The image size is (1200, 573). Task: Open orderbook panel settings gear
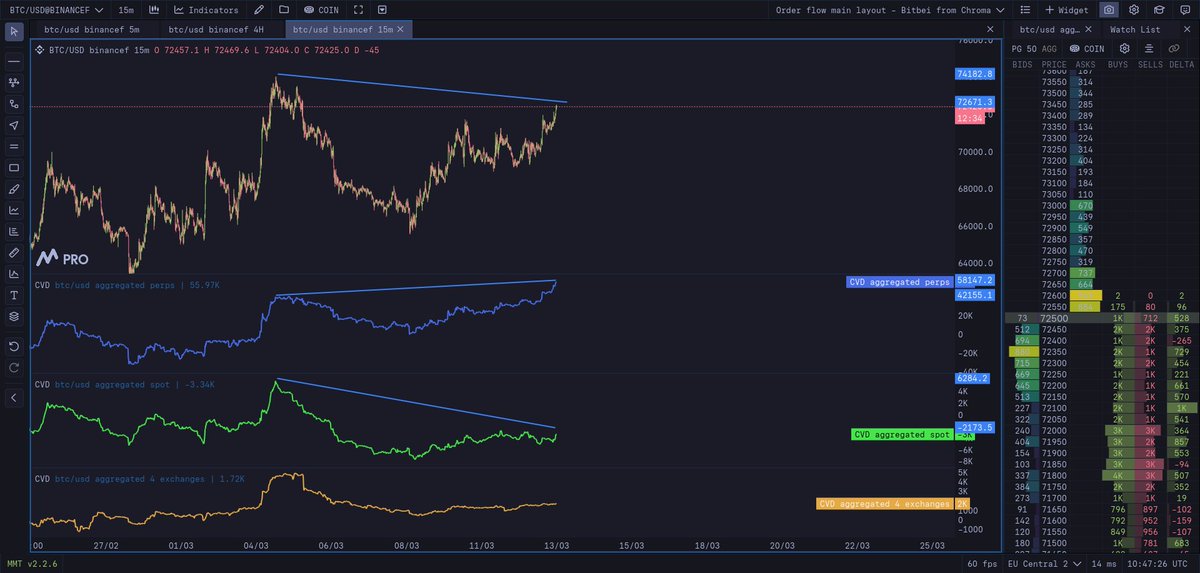1124,48
